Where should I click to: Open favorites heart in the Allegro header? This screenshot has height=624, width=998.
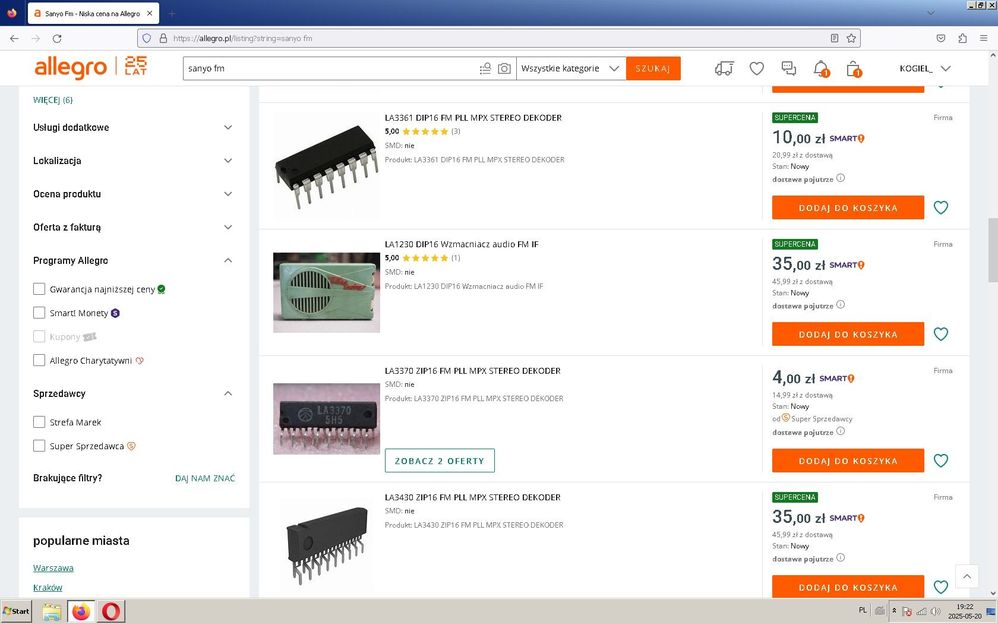pos(756,68)
